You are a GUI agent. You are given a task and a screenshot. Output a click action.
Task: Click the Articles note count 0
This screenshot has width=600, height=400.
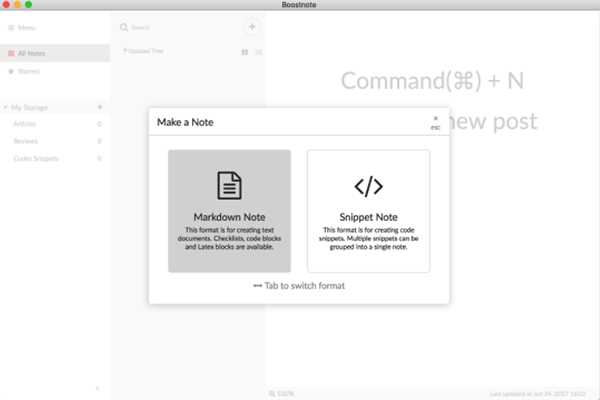click(x=99, y=124)
